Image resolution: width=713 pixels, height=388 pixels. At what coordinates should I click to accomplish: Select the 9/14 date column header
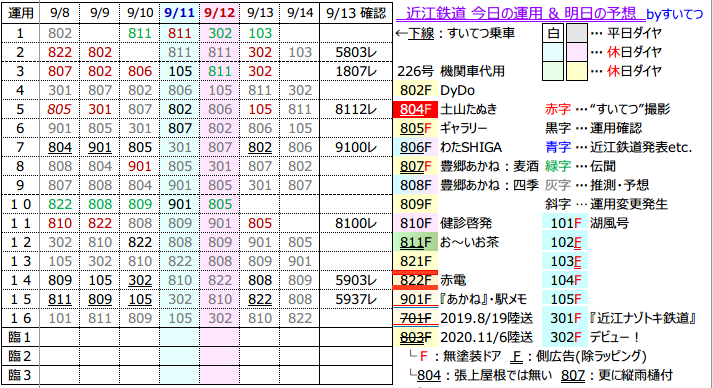click(300, 14)
